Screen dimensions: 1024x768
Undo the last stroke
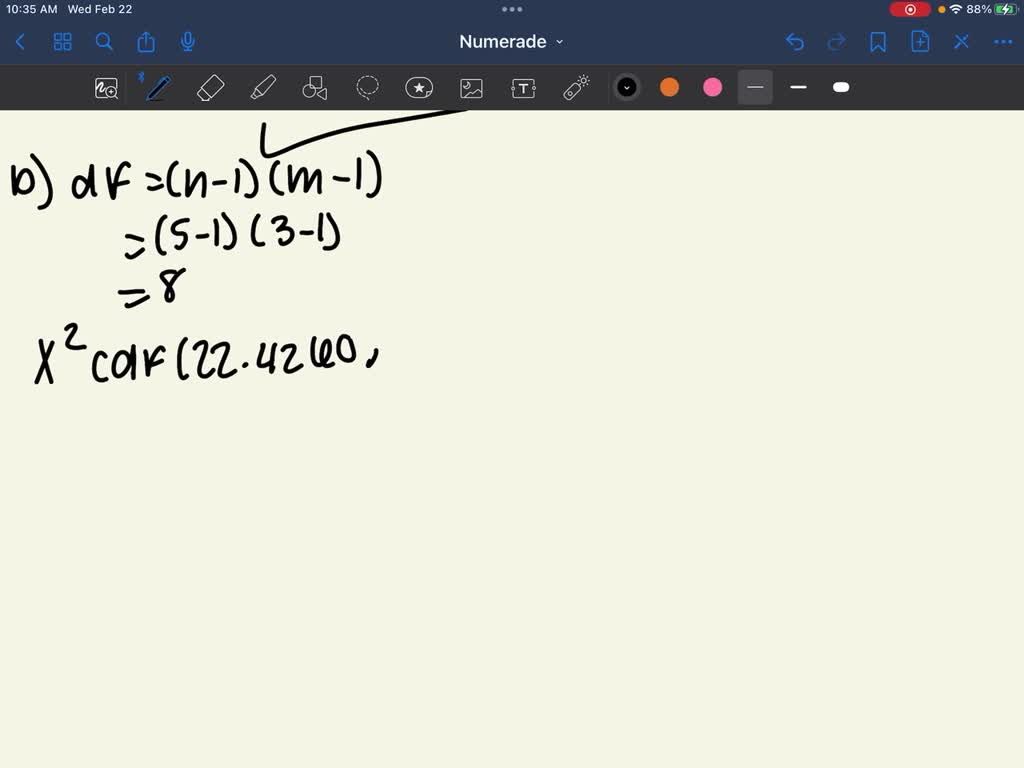795,41
